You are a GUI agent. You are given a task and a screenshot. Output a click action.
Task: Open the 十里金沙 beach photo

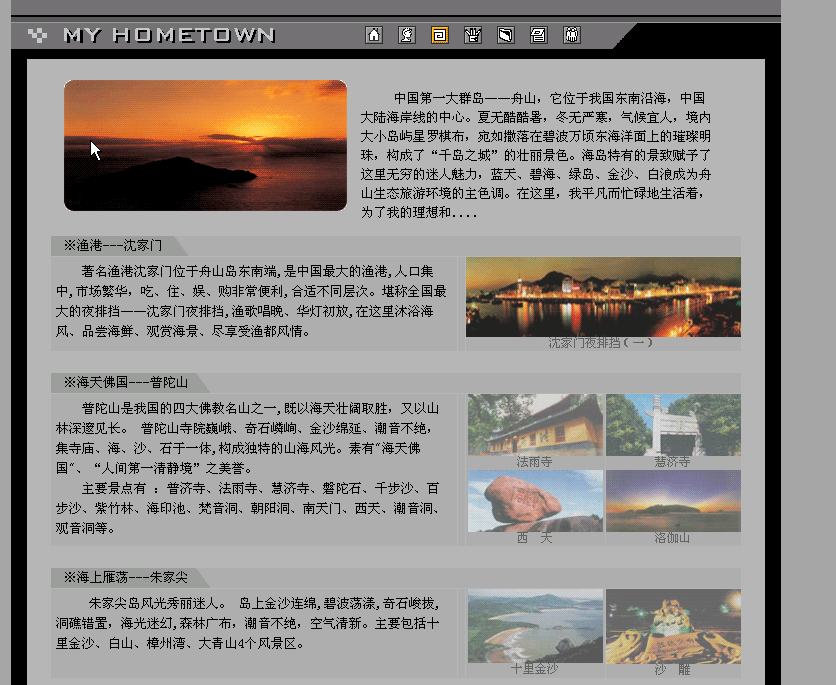click(535, 625)
